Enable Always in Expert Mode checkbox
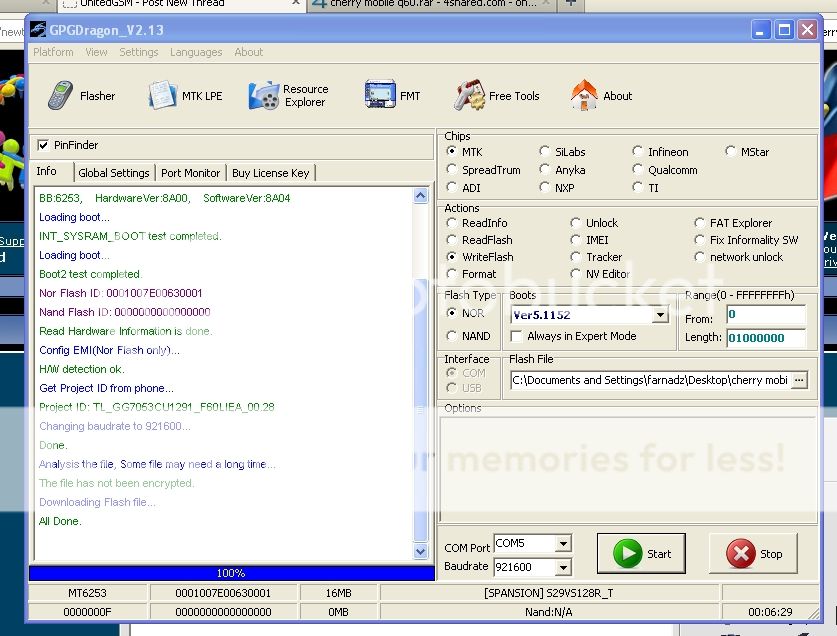The width and height of the screenshot is (837, 636). click(517, 336)
